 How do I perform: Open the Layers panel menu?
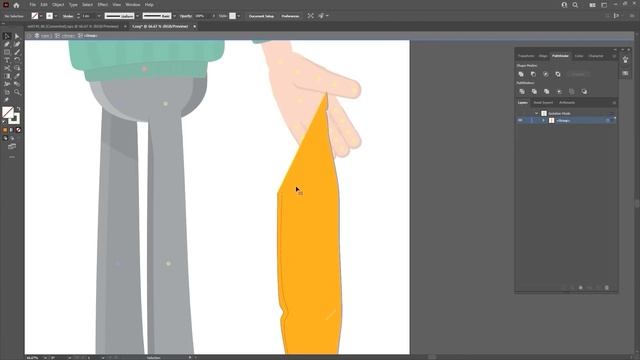click(613, 102)
